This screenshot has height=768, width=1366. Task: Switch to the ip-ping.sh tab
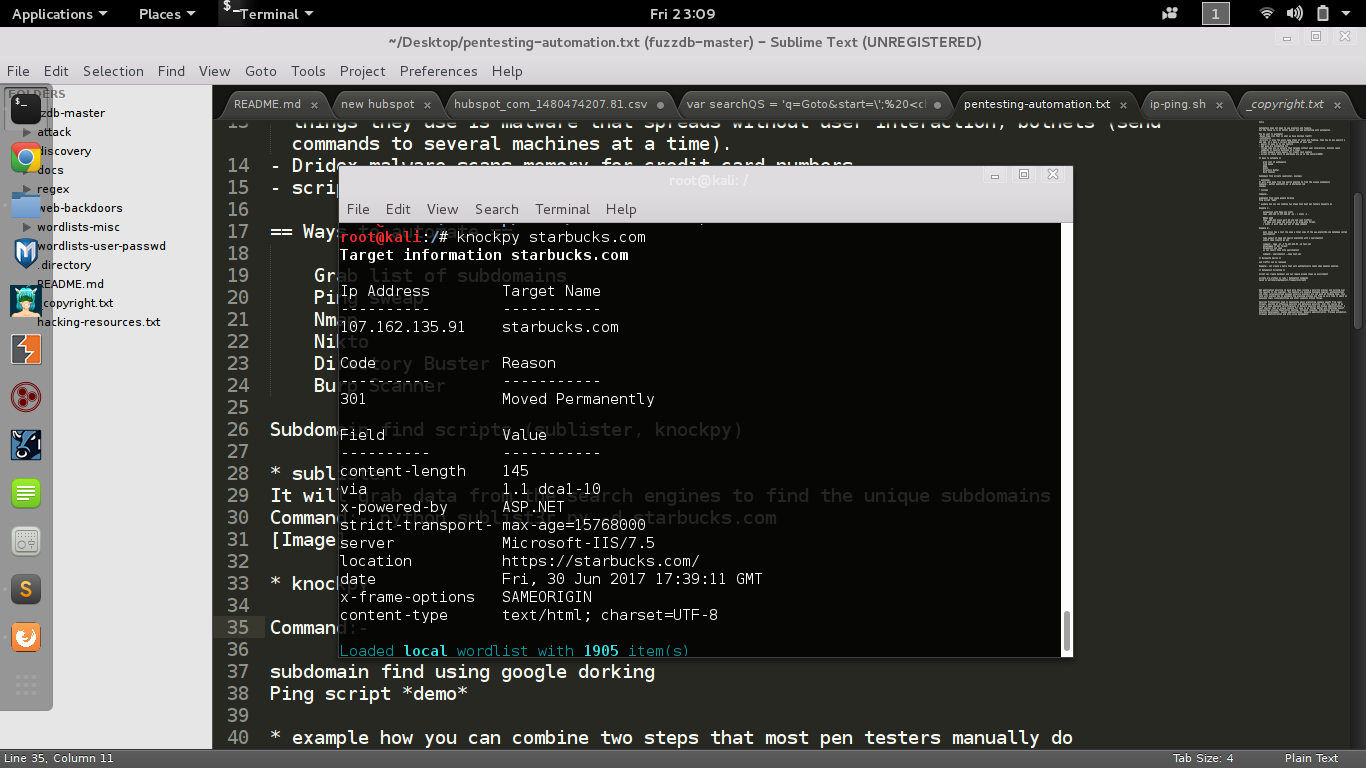(x=1177, y=104)
